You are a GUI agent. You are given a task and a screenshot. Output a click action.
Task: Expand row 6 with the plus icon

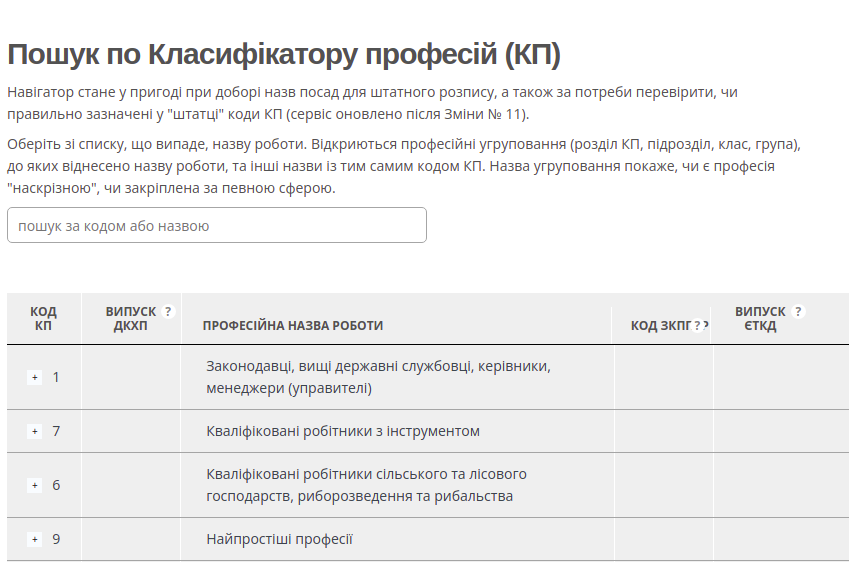pyautogui.click(x=34, y=485)
